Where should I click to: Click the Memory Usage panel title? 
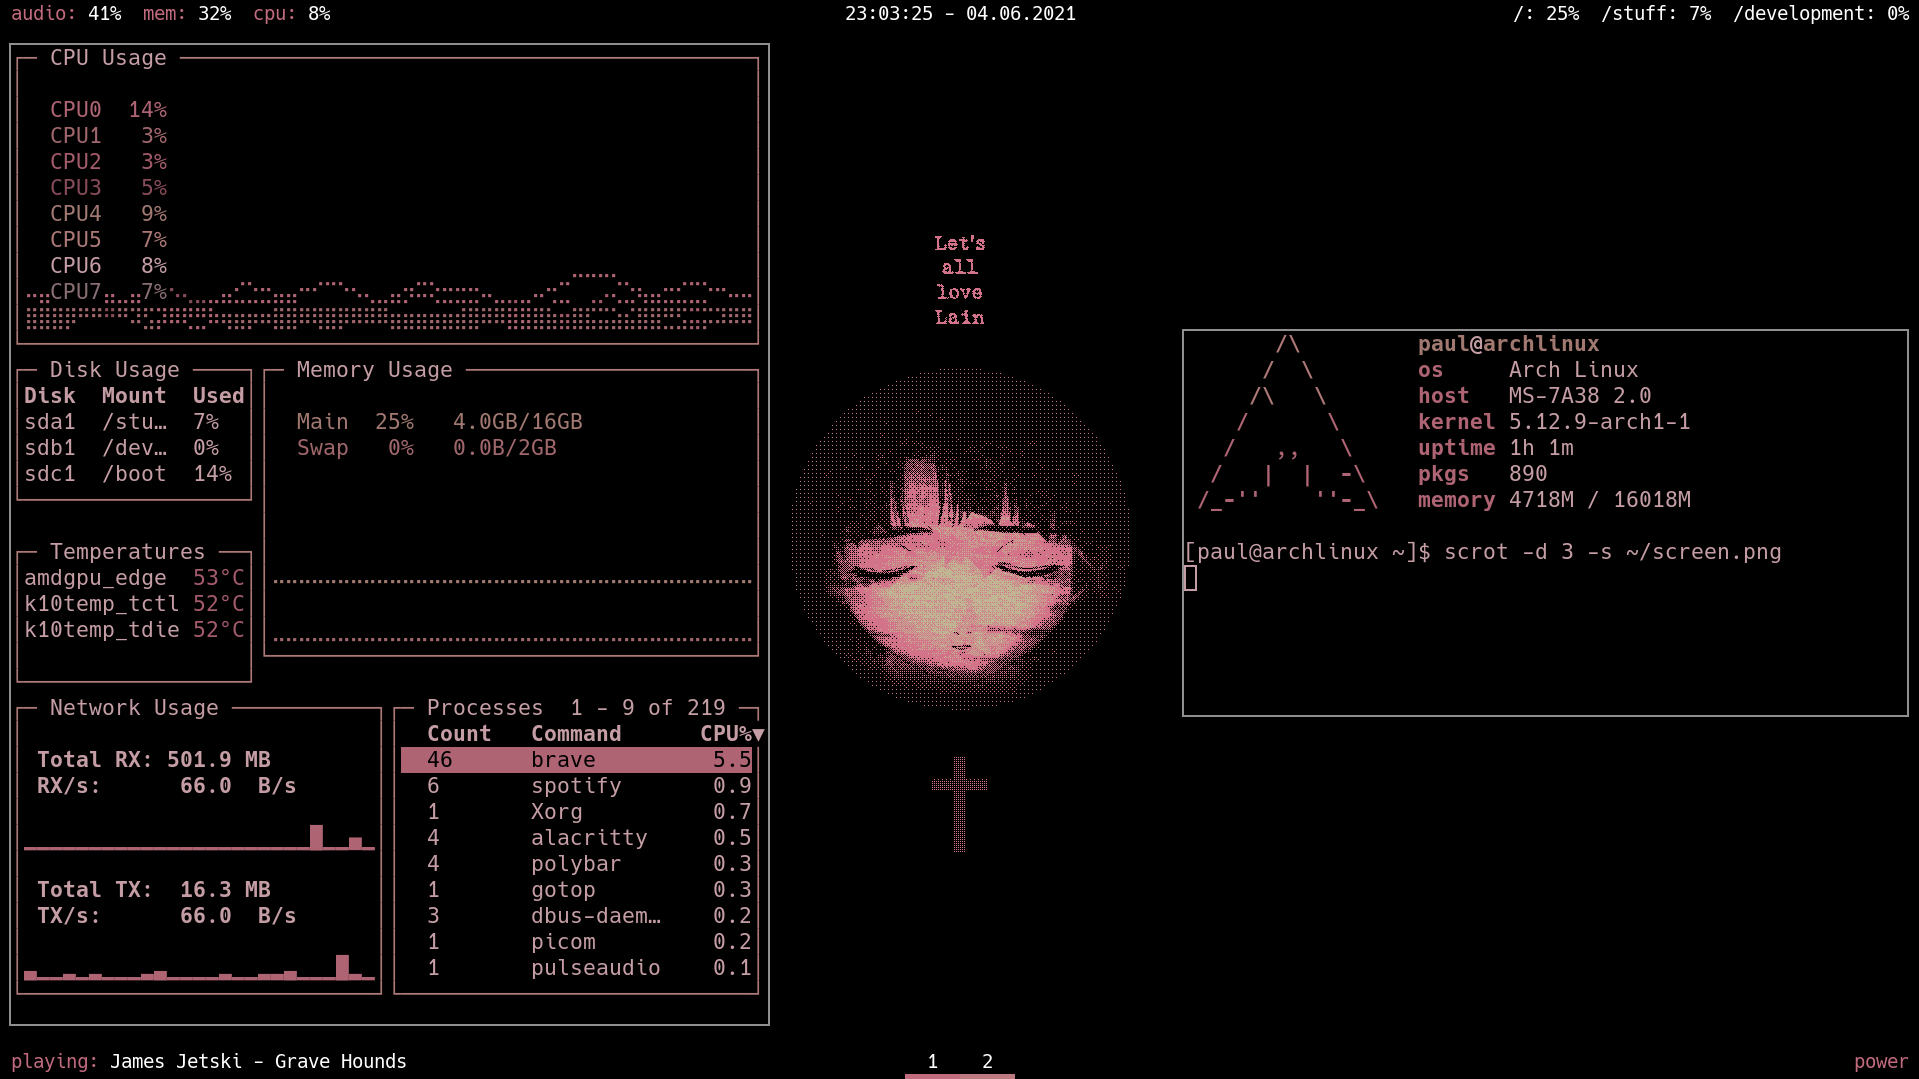pos(374,370)
